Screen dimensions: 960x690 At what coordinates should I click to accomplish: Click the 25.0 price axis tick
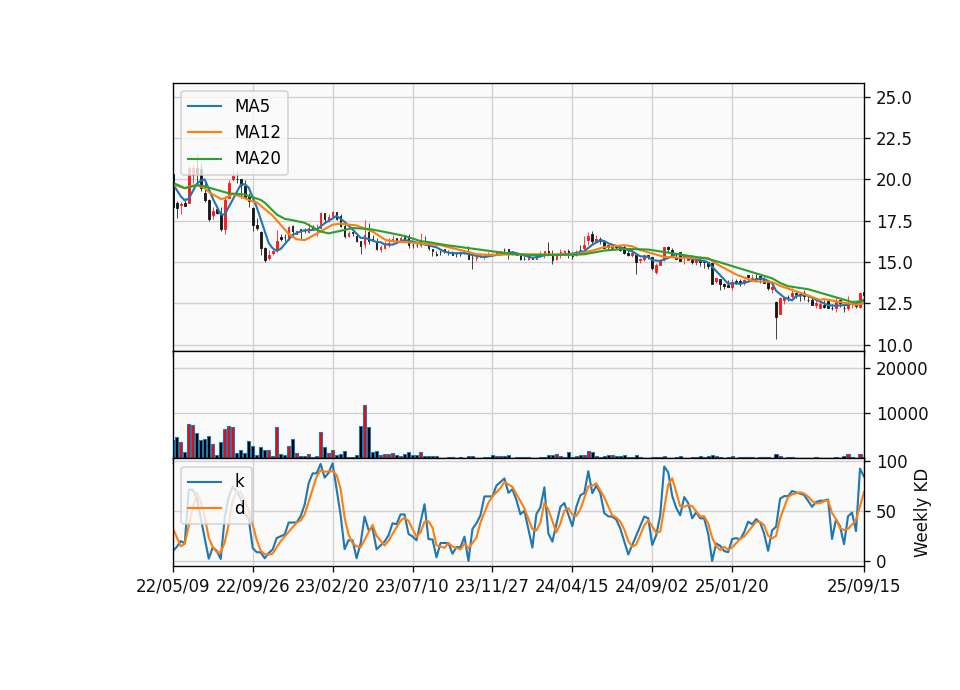pyautogui.click(x=894, y=97)
